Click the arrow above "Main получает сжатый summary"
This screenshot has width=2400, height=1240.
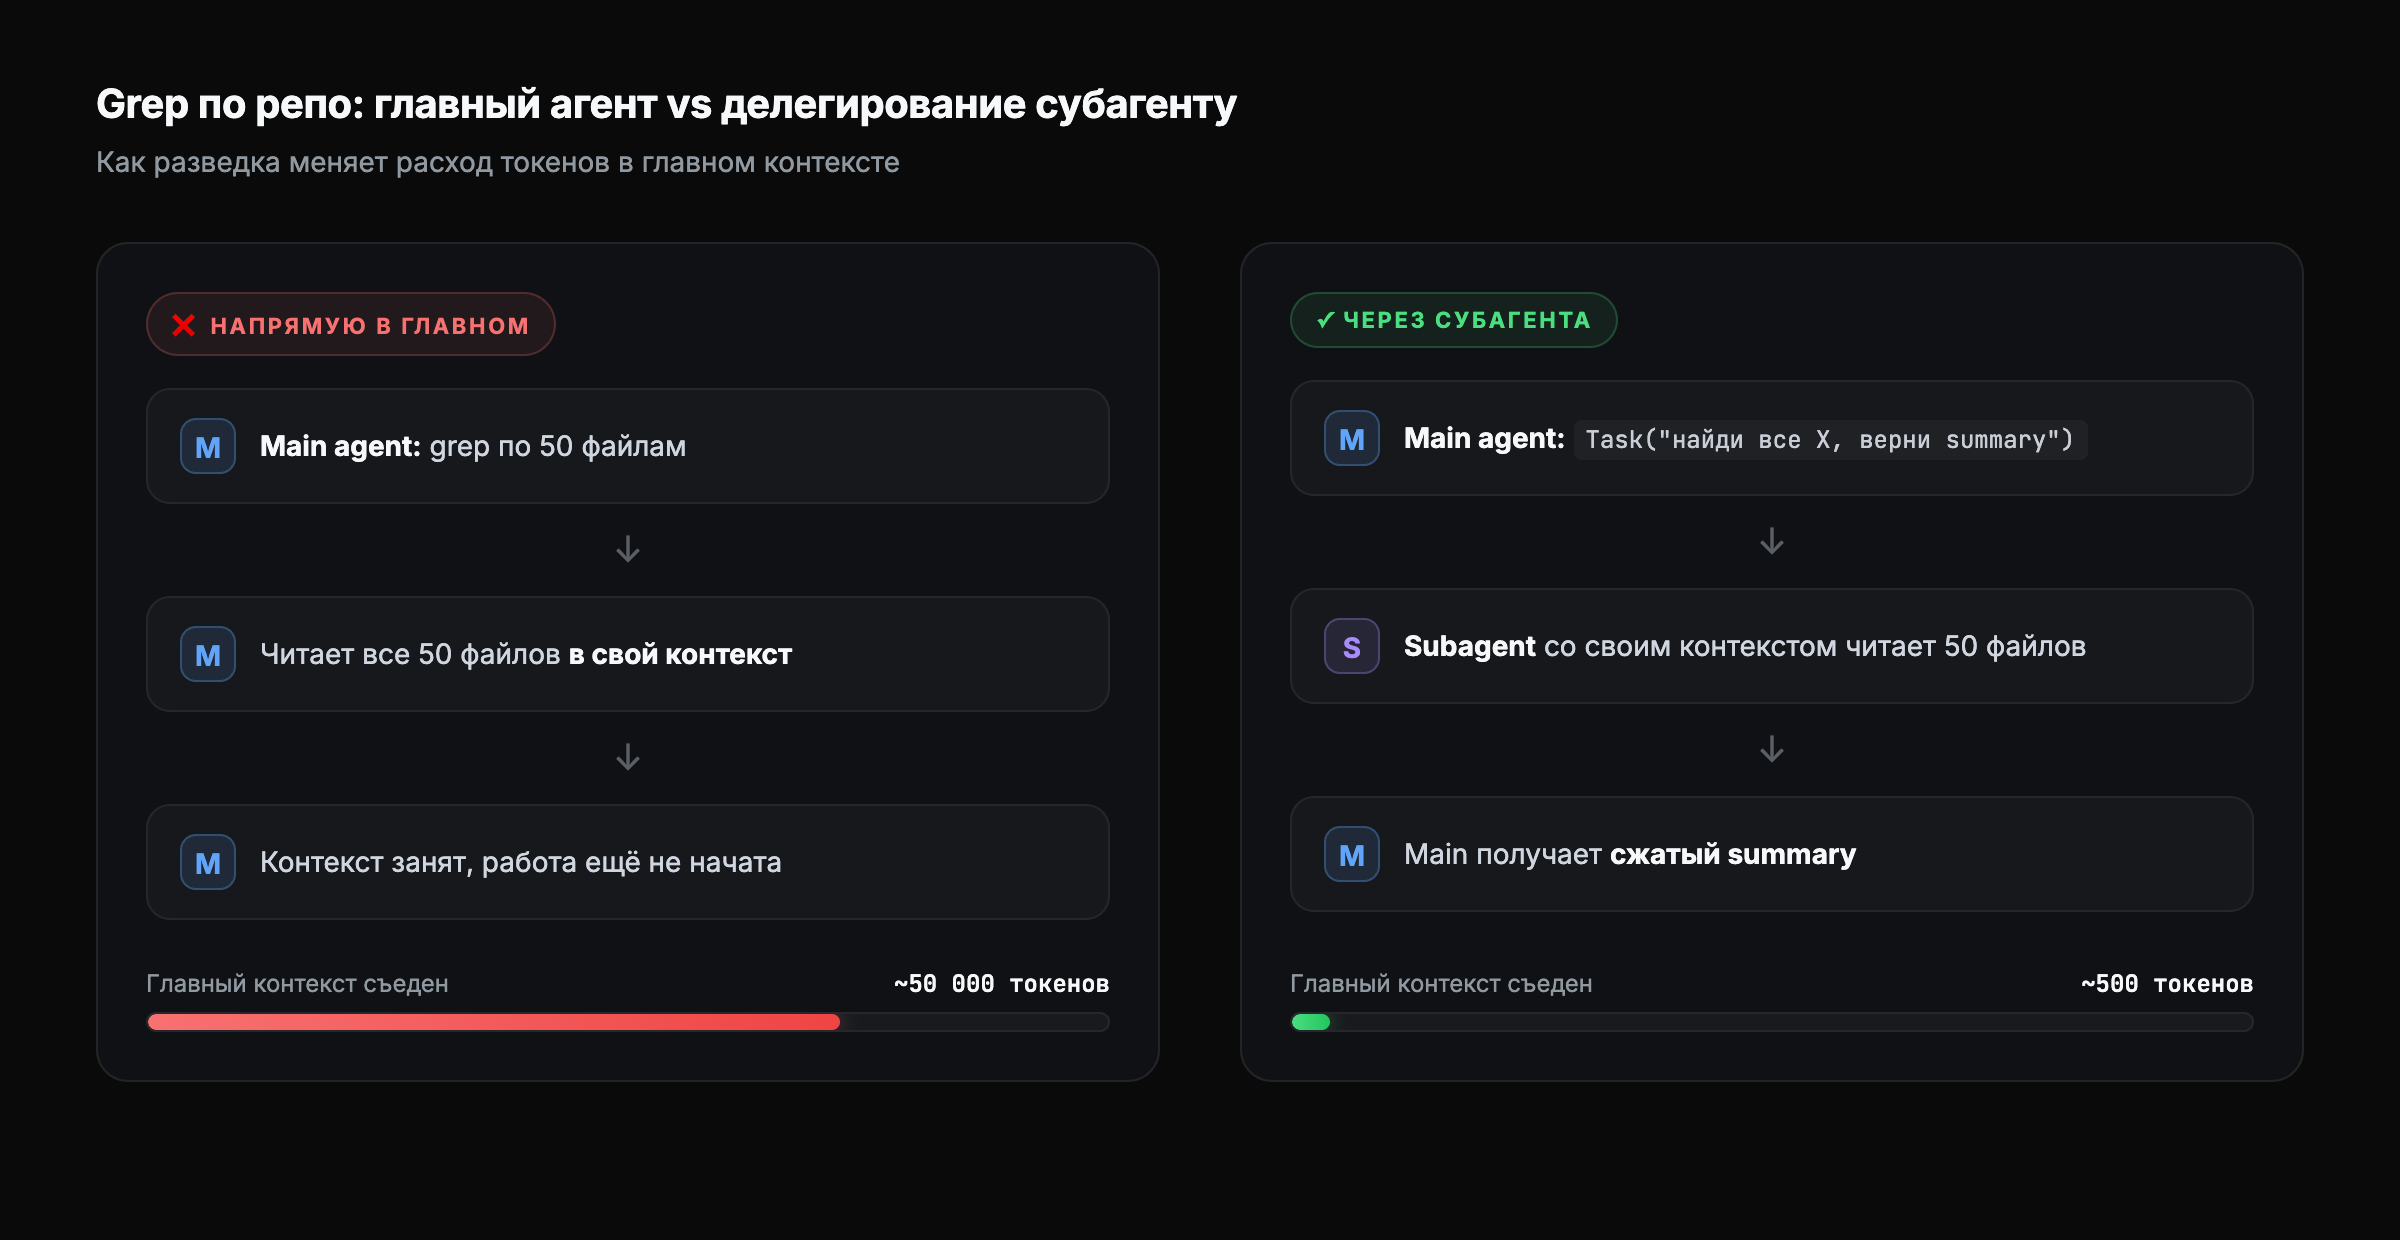click(1772, 748)
